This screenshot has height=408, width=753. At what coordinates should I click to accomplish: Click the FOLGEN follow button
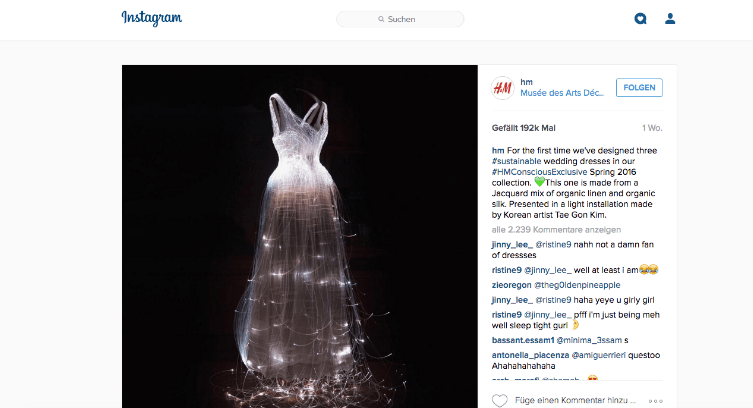click(x=639, y=87)
